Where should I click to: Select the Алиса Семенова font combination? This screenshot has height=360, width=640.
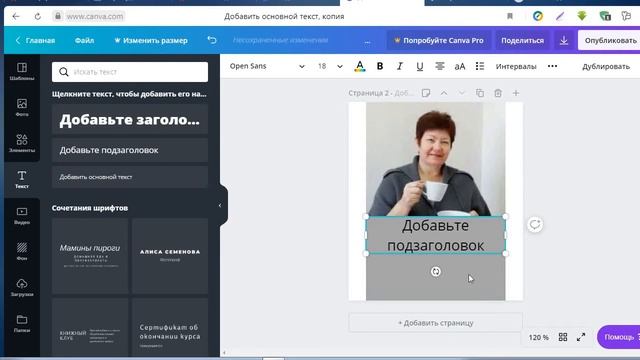pos(170,256)
